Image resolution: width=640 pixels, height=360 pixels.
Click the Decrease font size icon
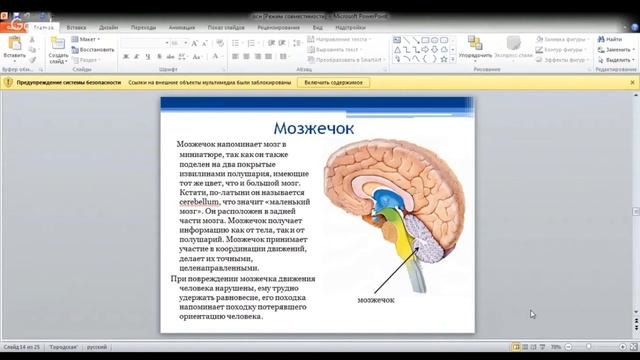205,43
